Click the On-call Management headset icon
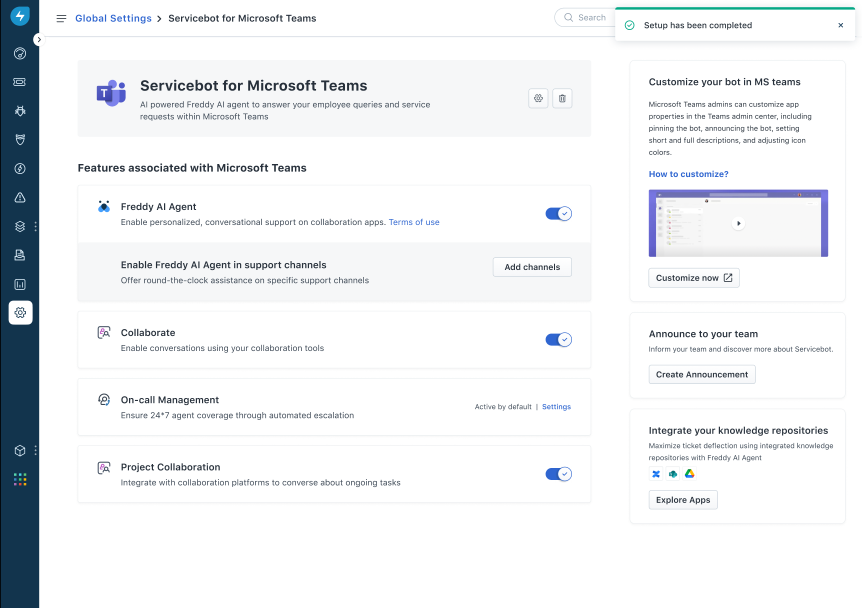Screen dimensions: 862x608 [x=104, y=400]
